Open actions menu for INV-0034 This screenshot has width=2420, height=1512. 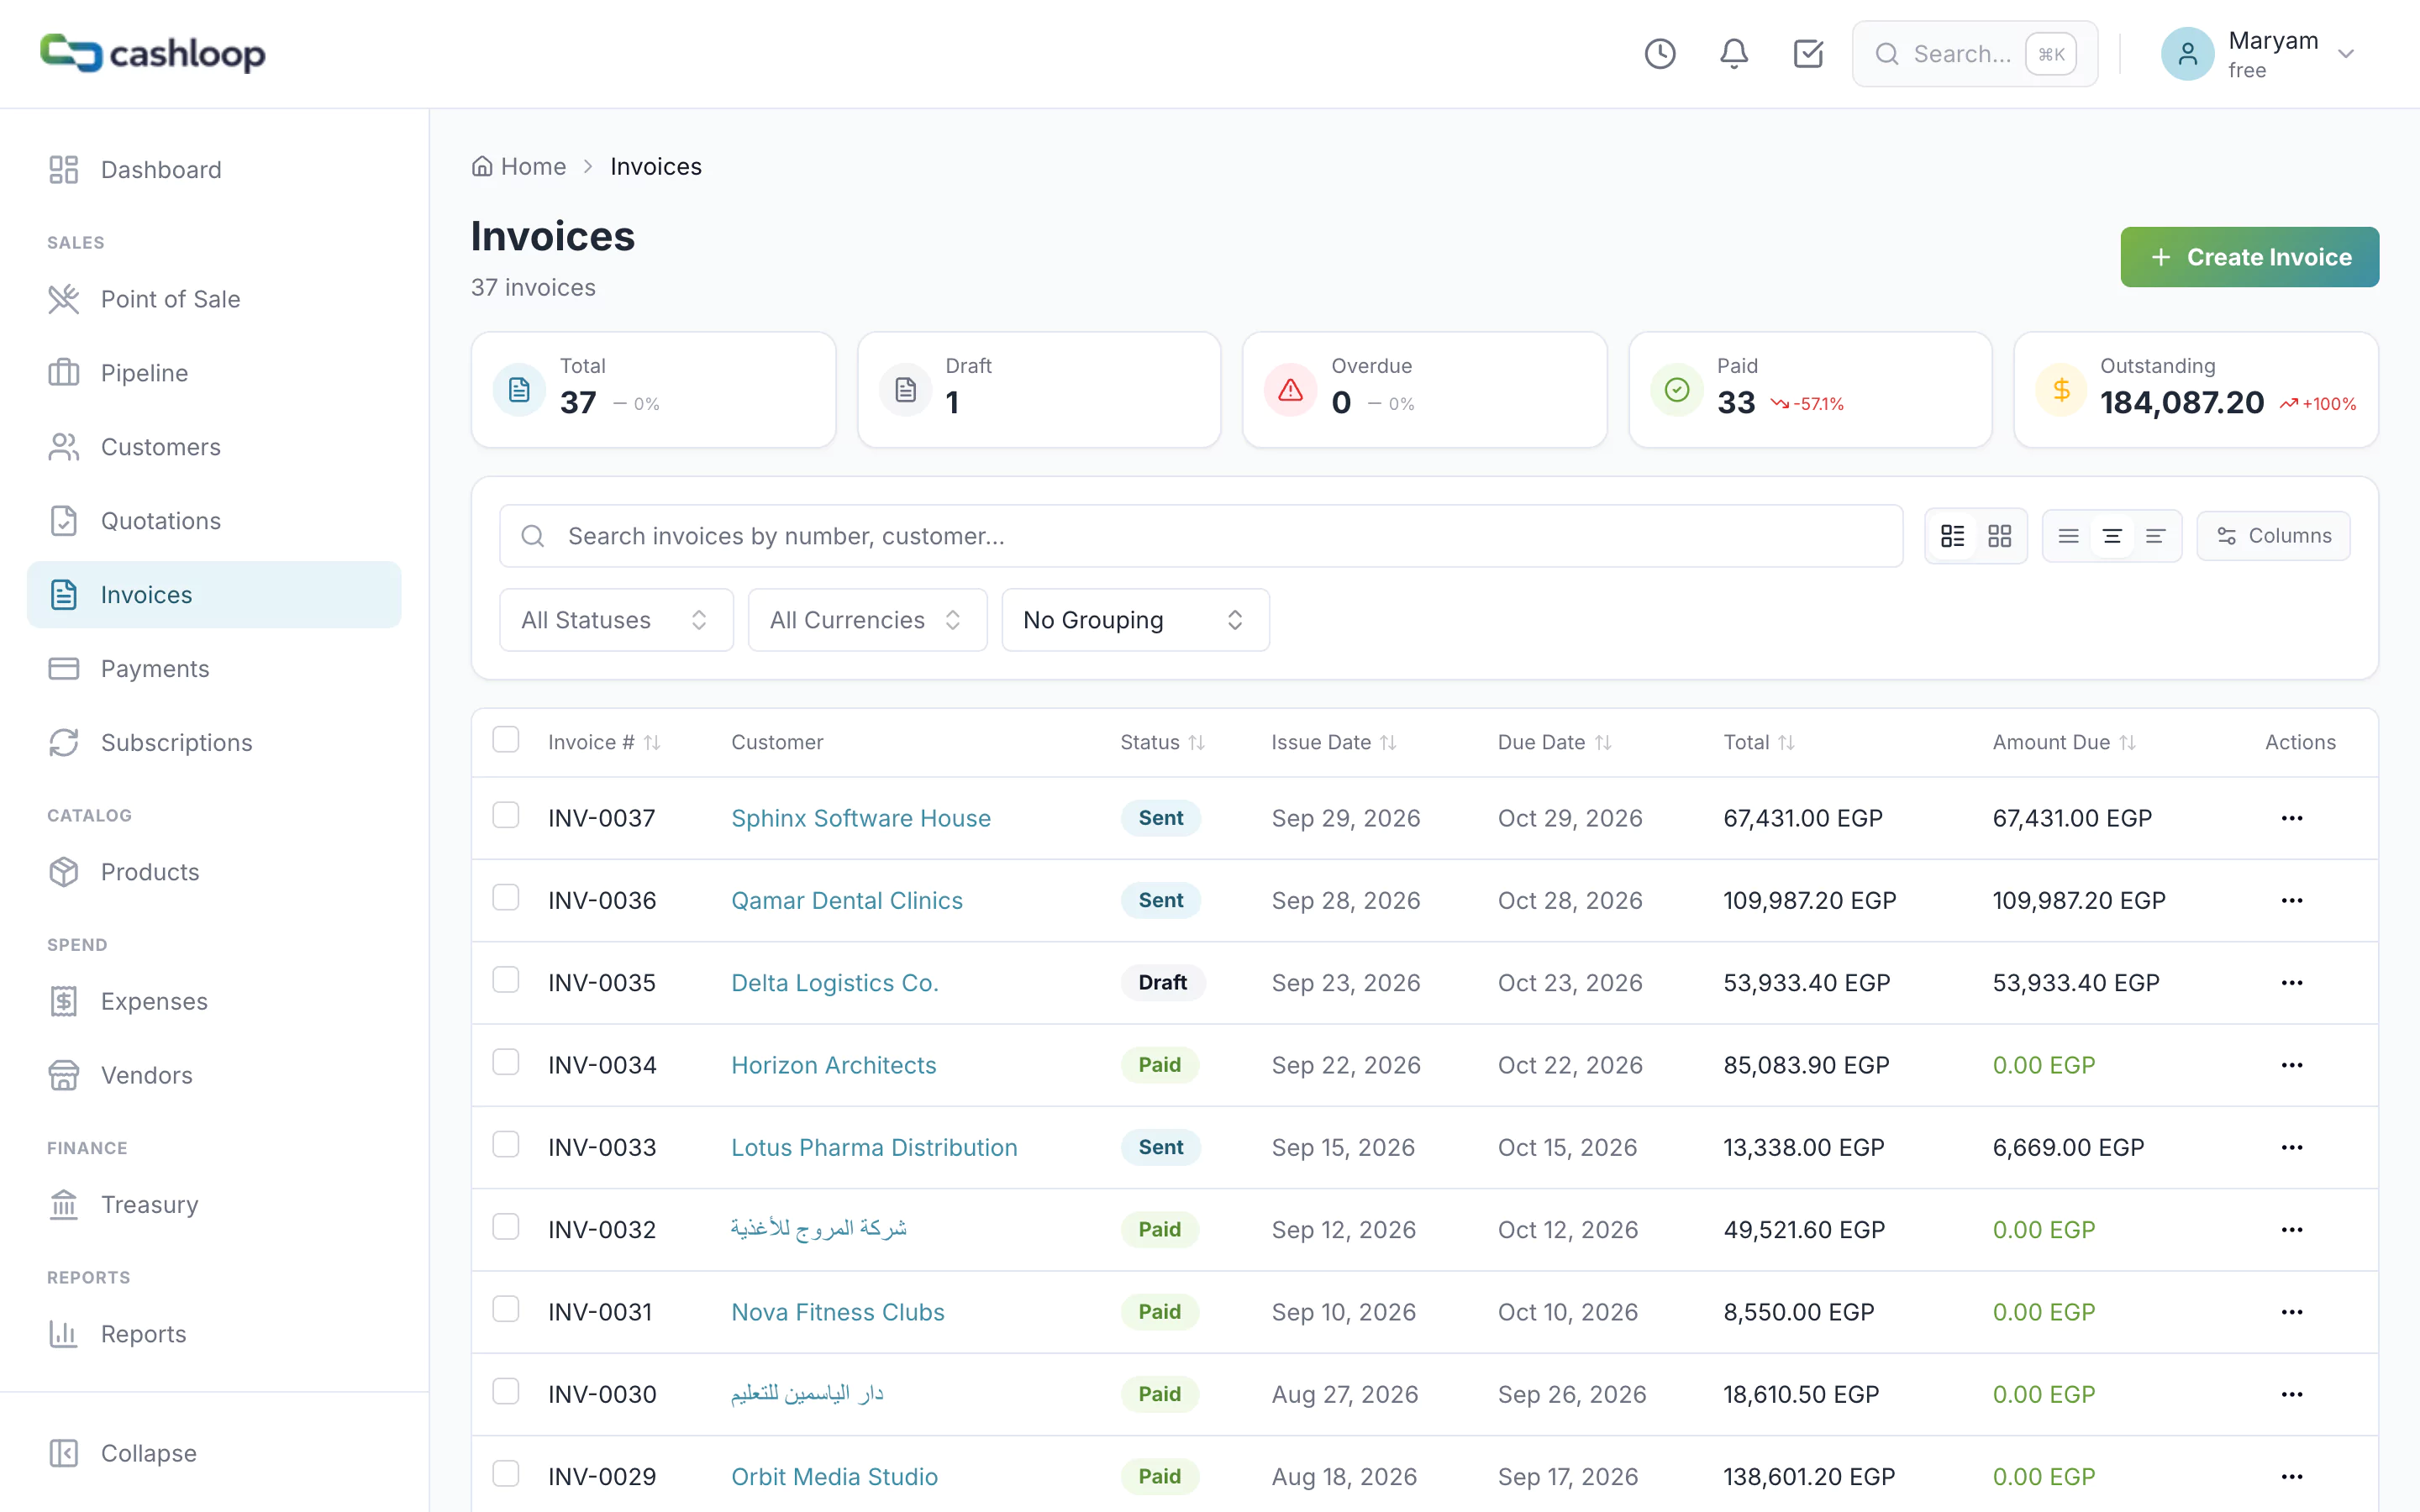2291,1065
